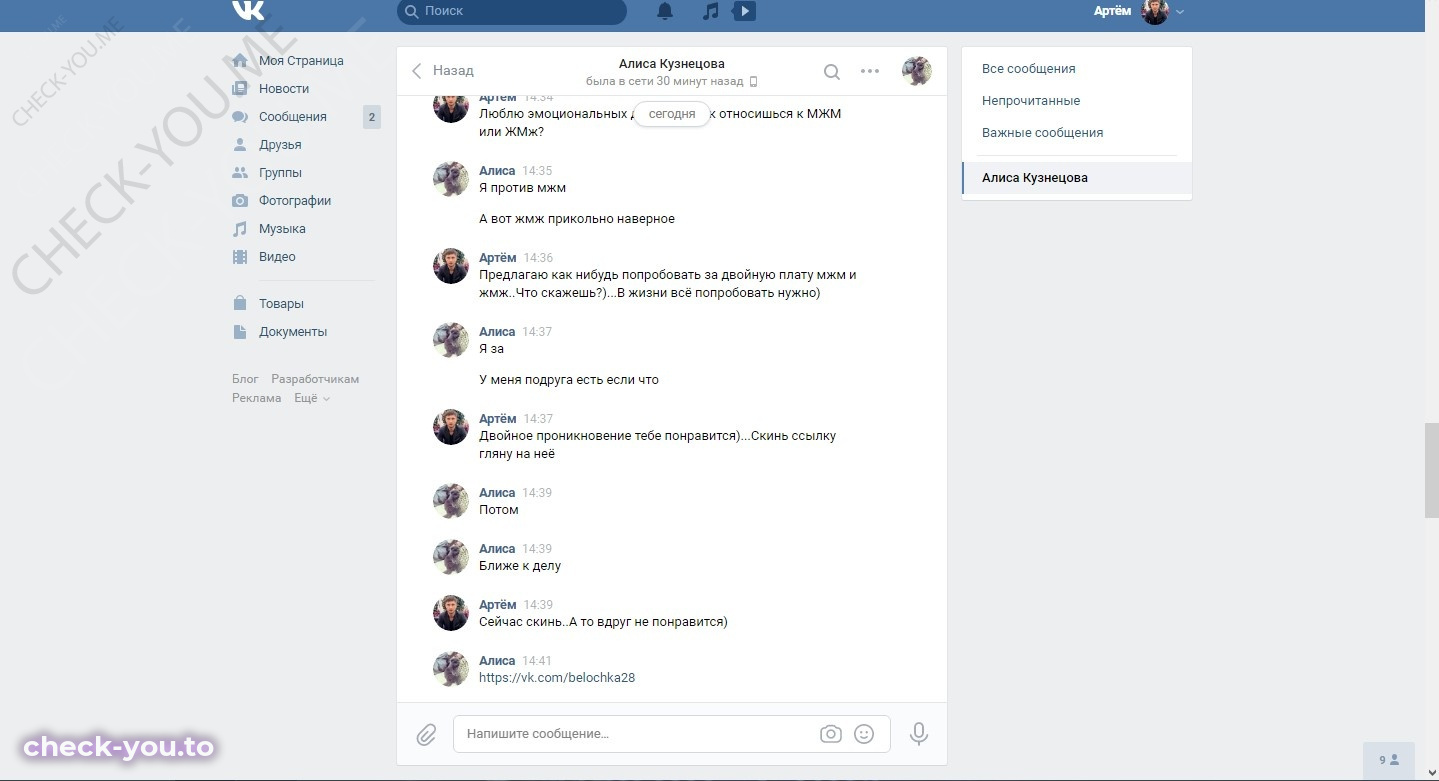Open Музыка in sidebar

click(x=282, y=229)
